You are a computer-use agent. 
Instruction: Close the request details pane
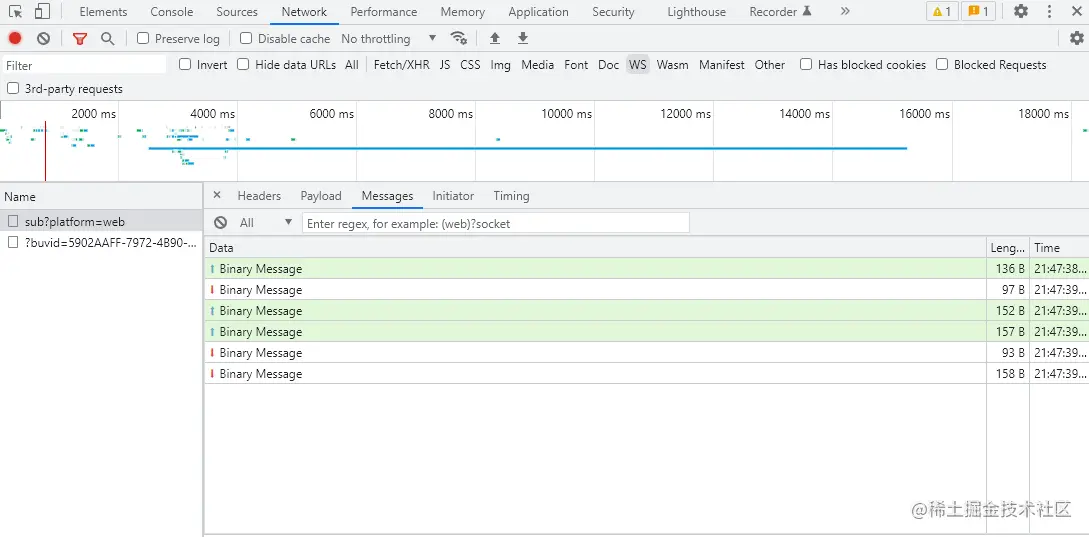217,196
